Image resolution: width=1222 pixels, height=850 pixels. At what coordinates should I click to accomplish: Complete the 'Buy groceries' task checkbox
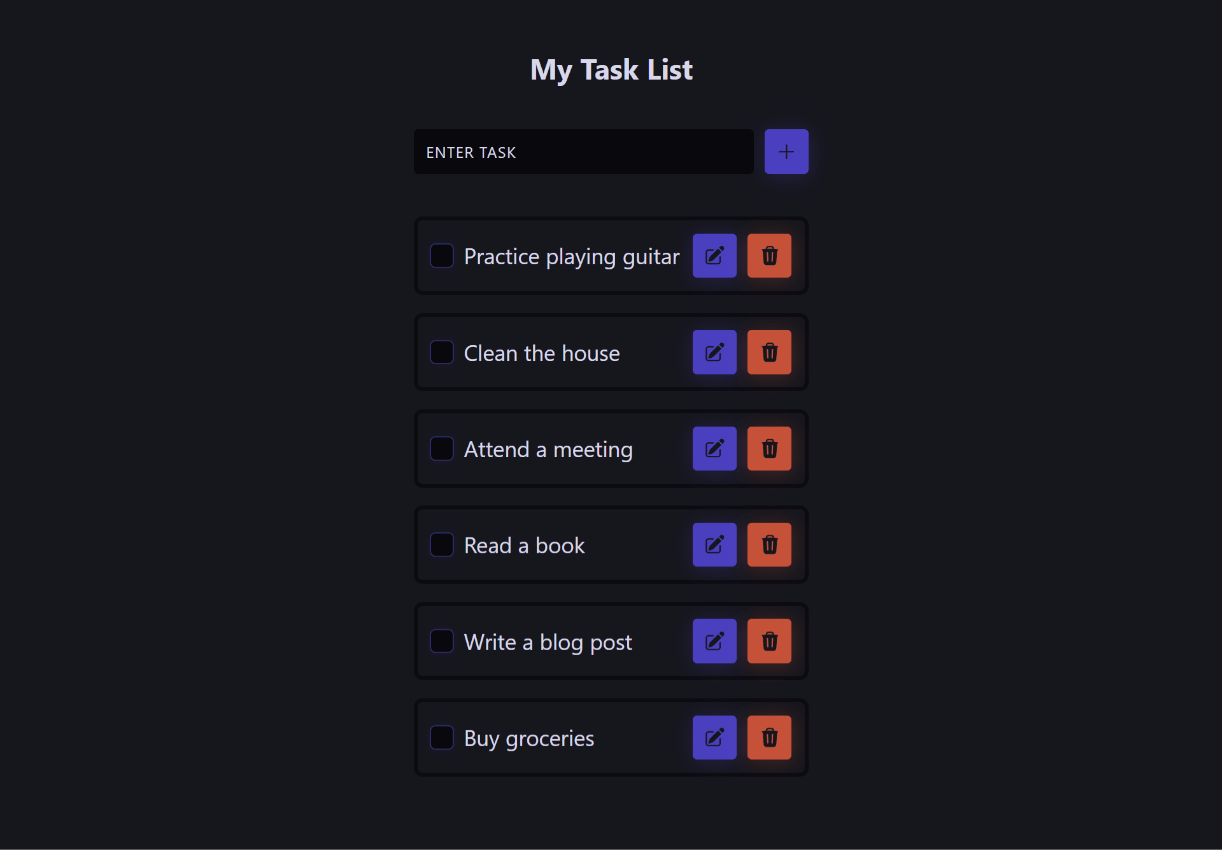pyautogui.click(x=442, y=738)
